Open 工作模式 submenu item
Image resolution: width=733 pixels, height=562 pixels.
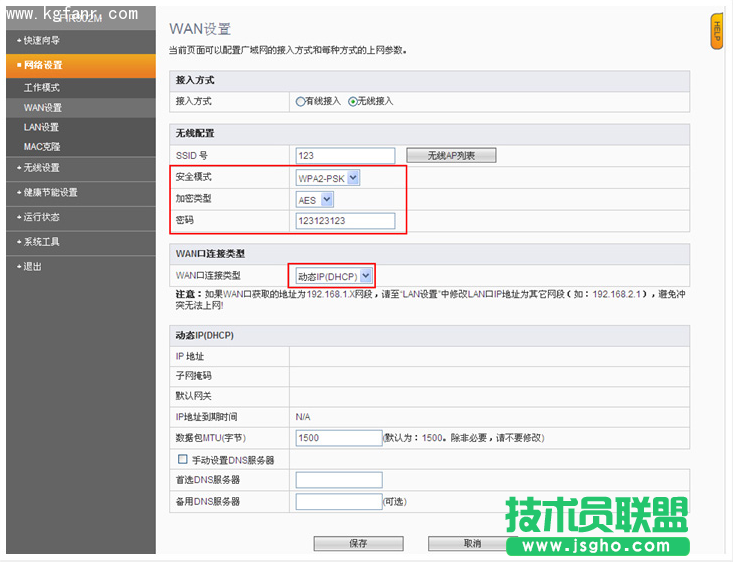point(42,88)
